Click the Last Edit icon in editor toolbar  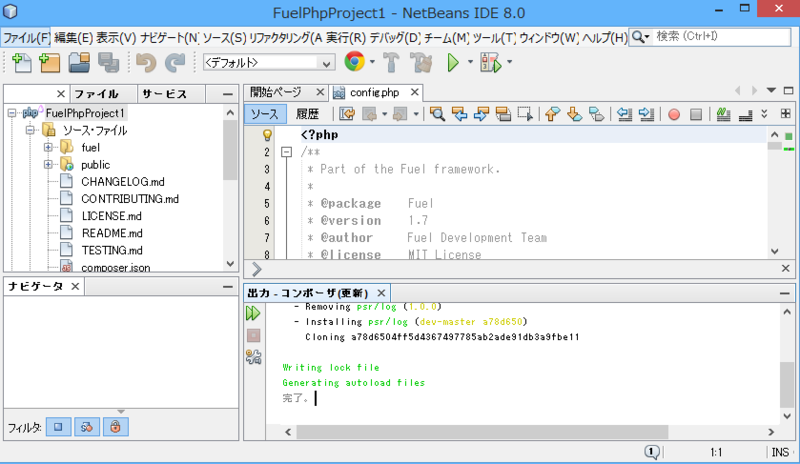click(x=347, y=113)
